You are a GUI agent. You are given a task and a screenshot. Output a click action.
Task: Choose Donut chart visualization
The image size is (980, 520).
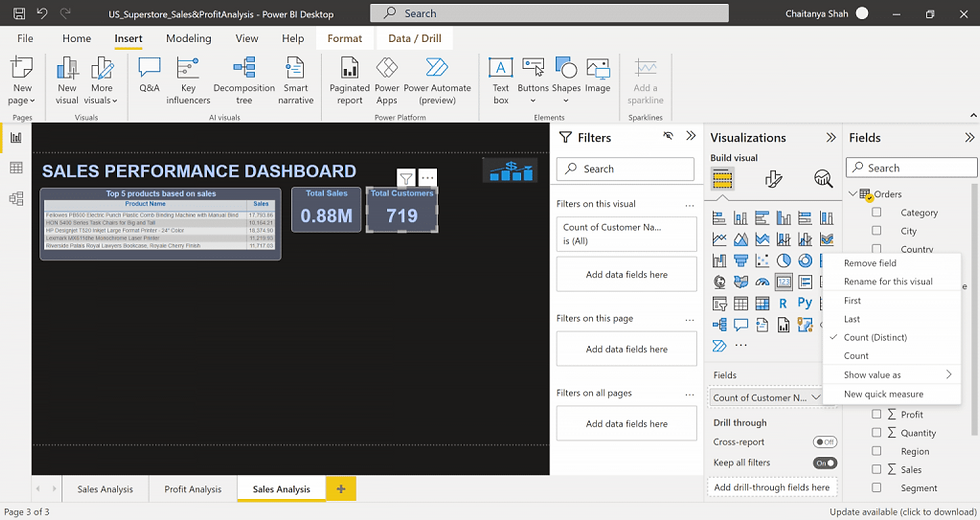point(805,260)
